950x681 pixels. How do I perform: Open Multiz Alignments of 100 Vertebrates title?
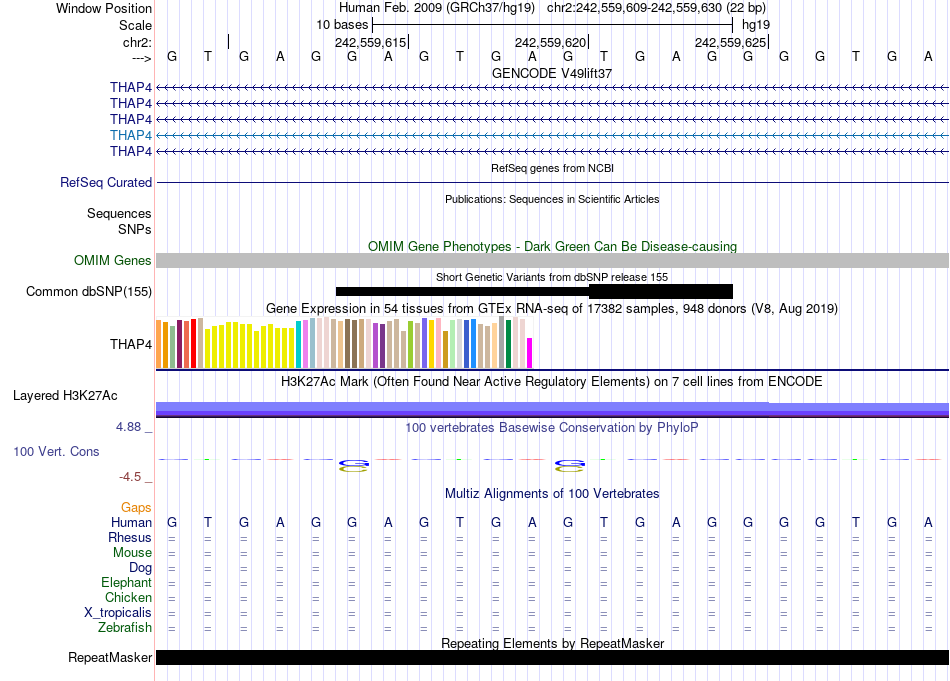[x=552, y=494]
